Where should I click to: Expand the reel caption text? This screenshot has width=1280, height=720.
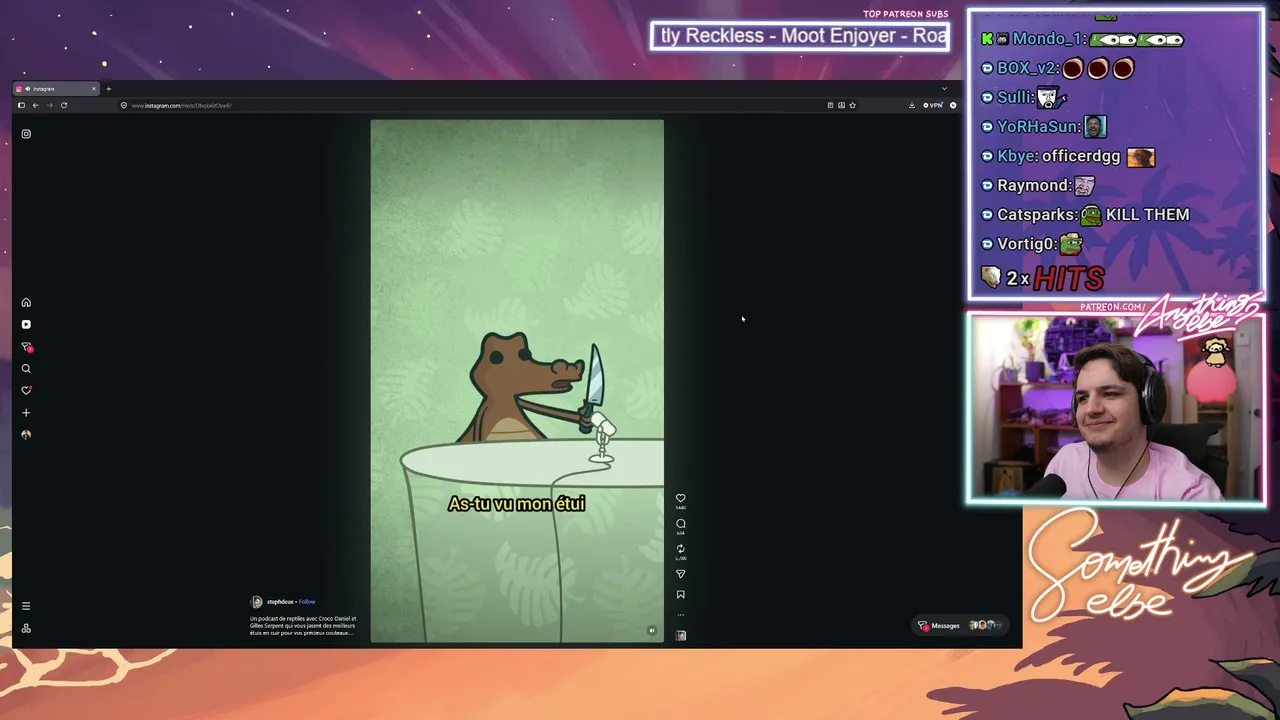303,626
